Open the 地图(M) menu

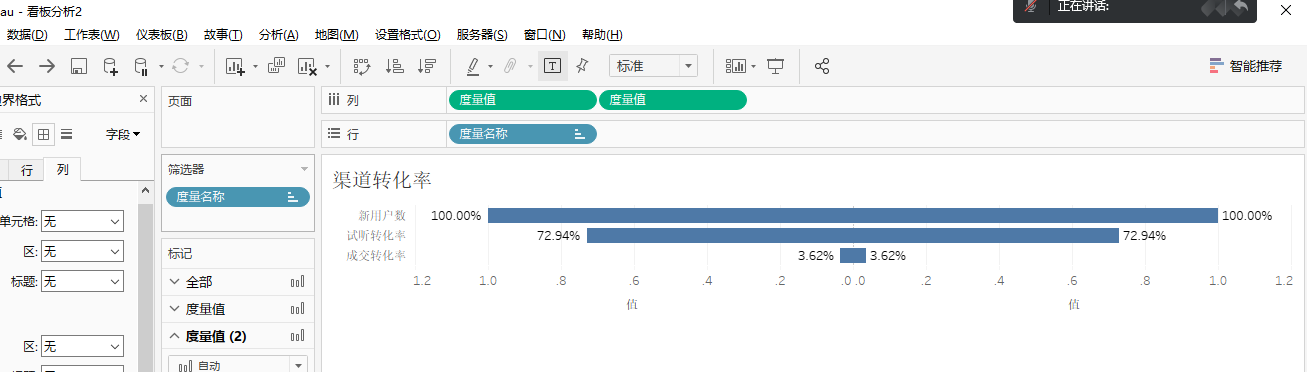(336, 35)
